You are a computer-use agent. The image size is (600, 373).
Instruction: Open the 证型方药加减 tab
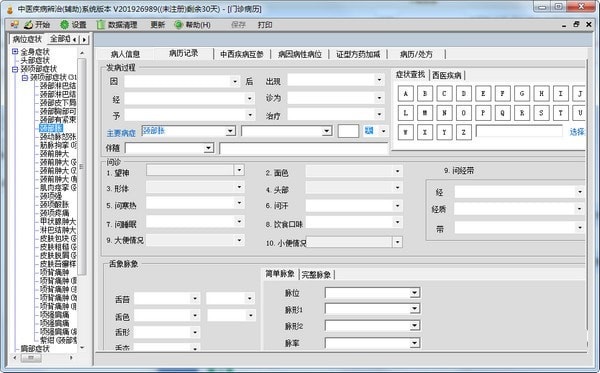(359, 54)
